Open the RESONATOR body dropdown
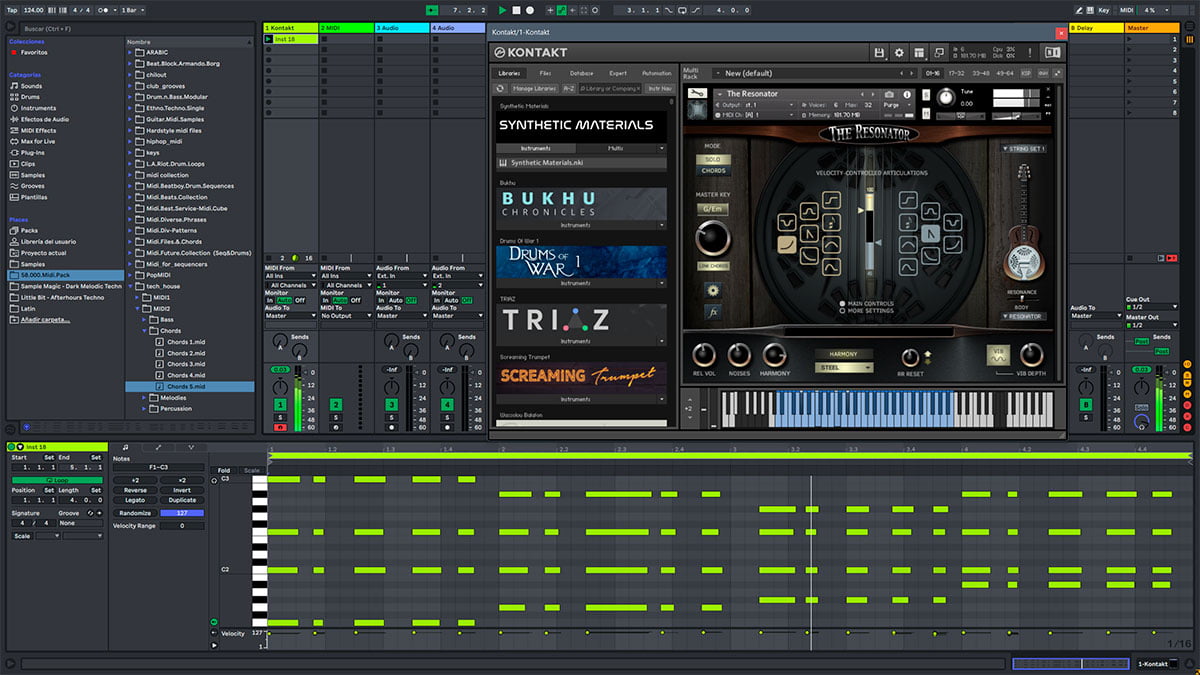The image size is (1200, 675). coord(1024,317)
